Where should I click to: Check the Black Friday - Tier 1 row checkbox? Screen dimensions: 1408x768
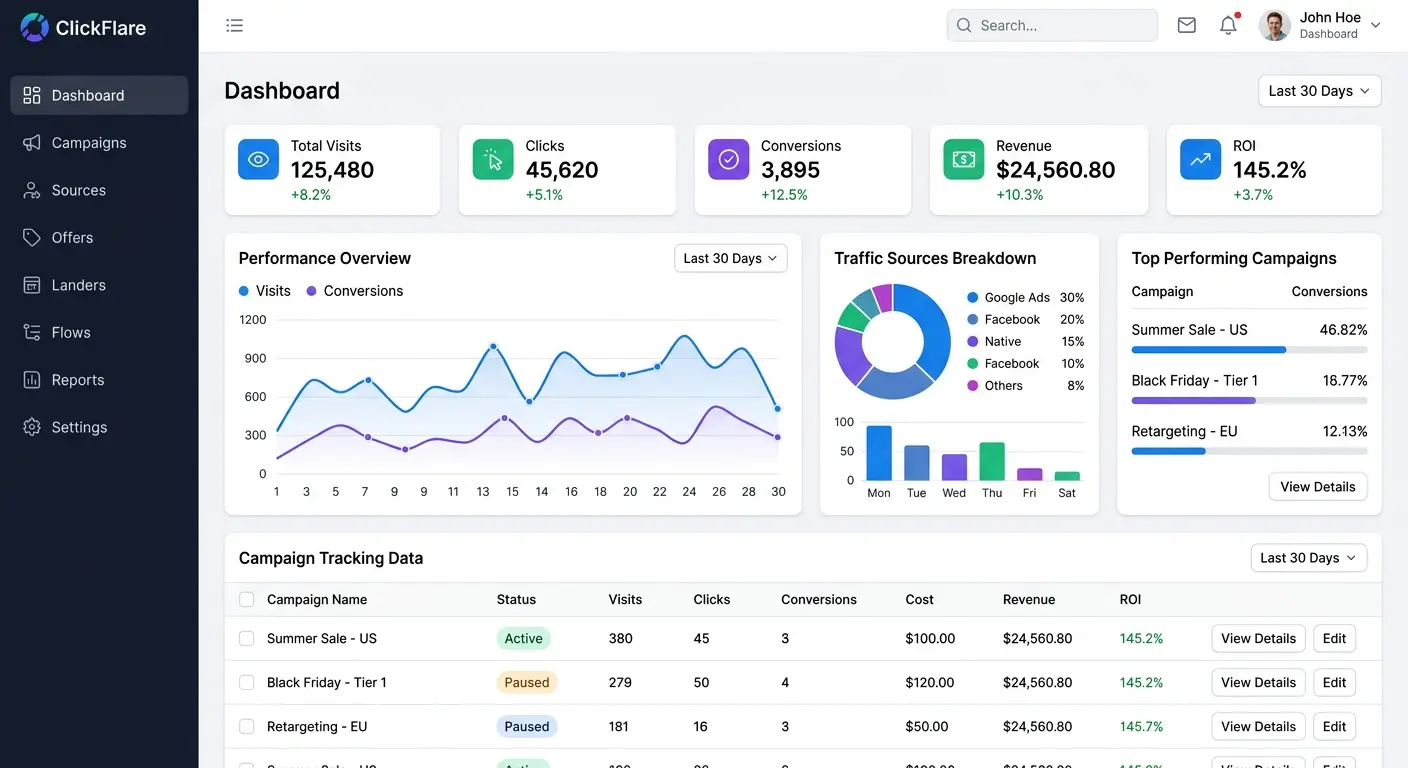pyautogui.click(x=247, y=682)
